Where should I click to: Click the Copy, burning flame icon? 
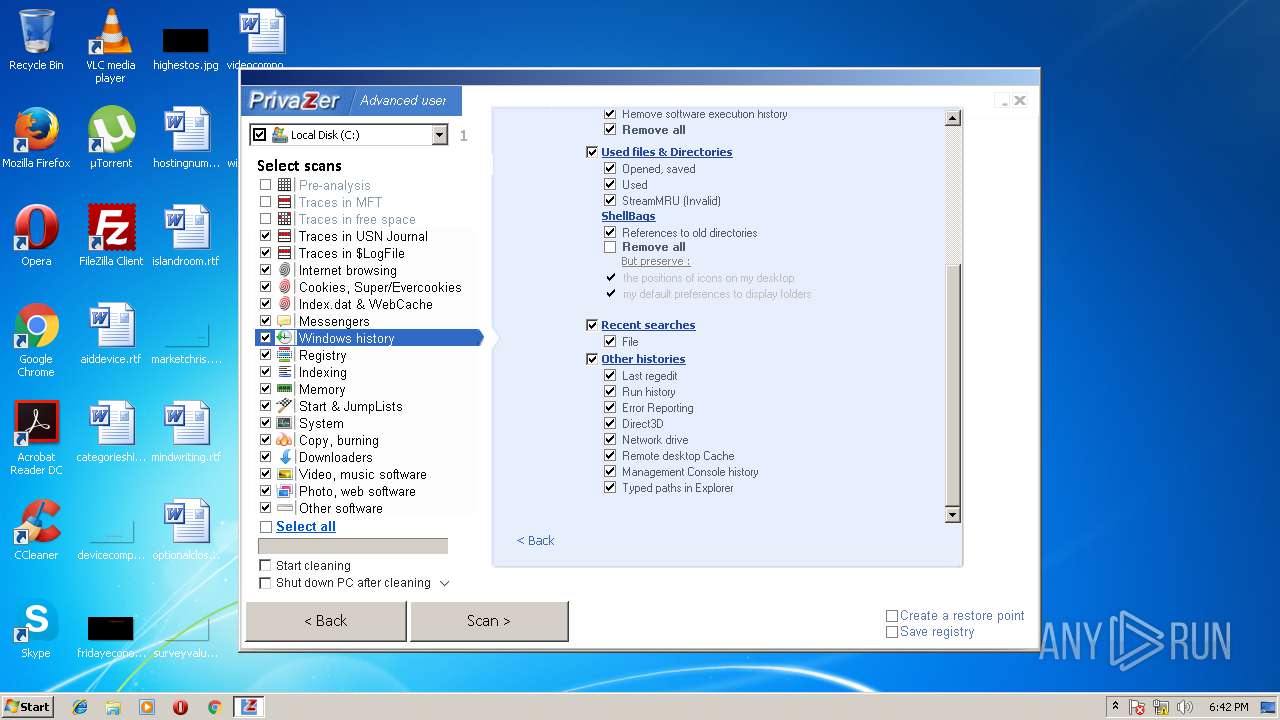tap(285, 440)
